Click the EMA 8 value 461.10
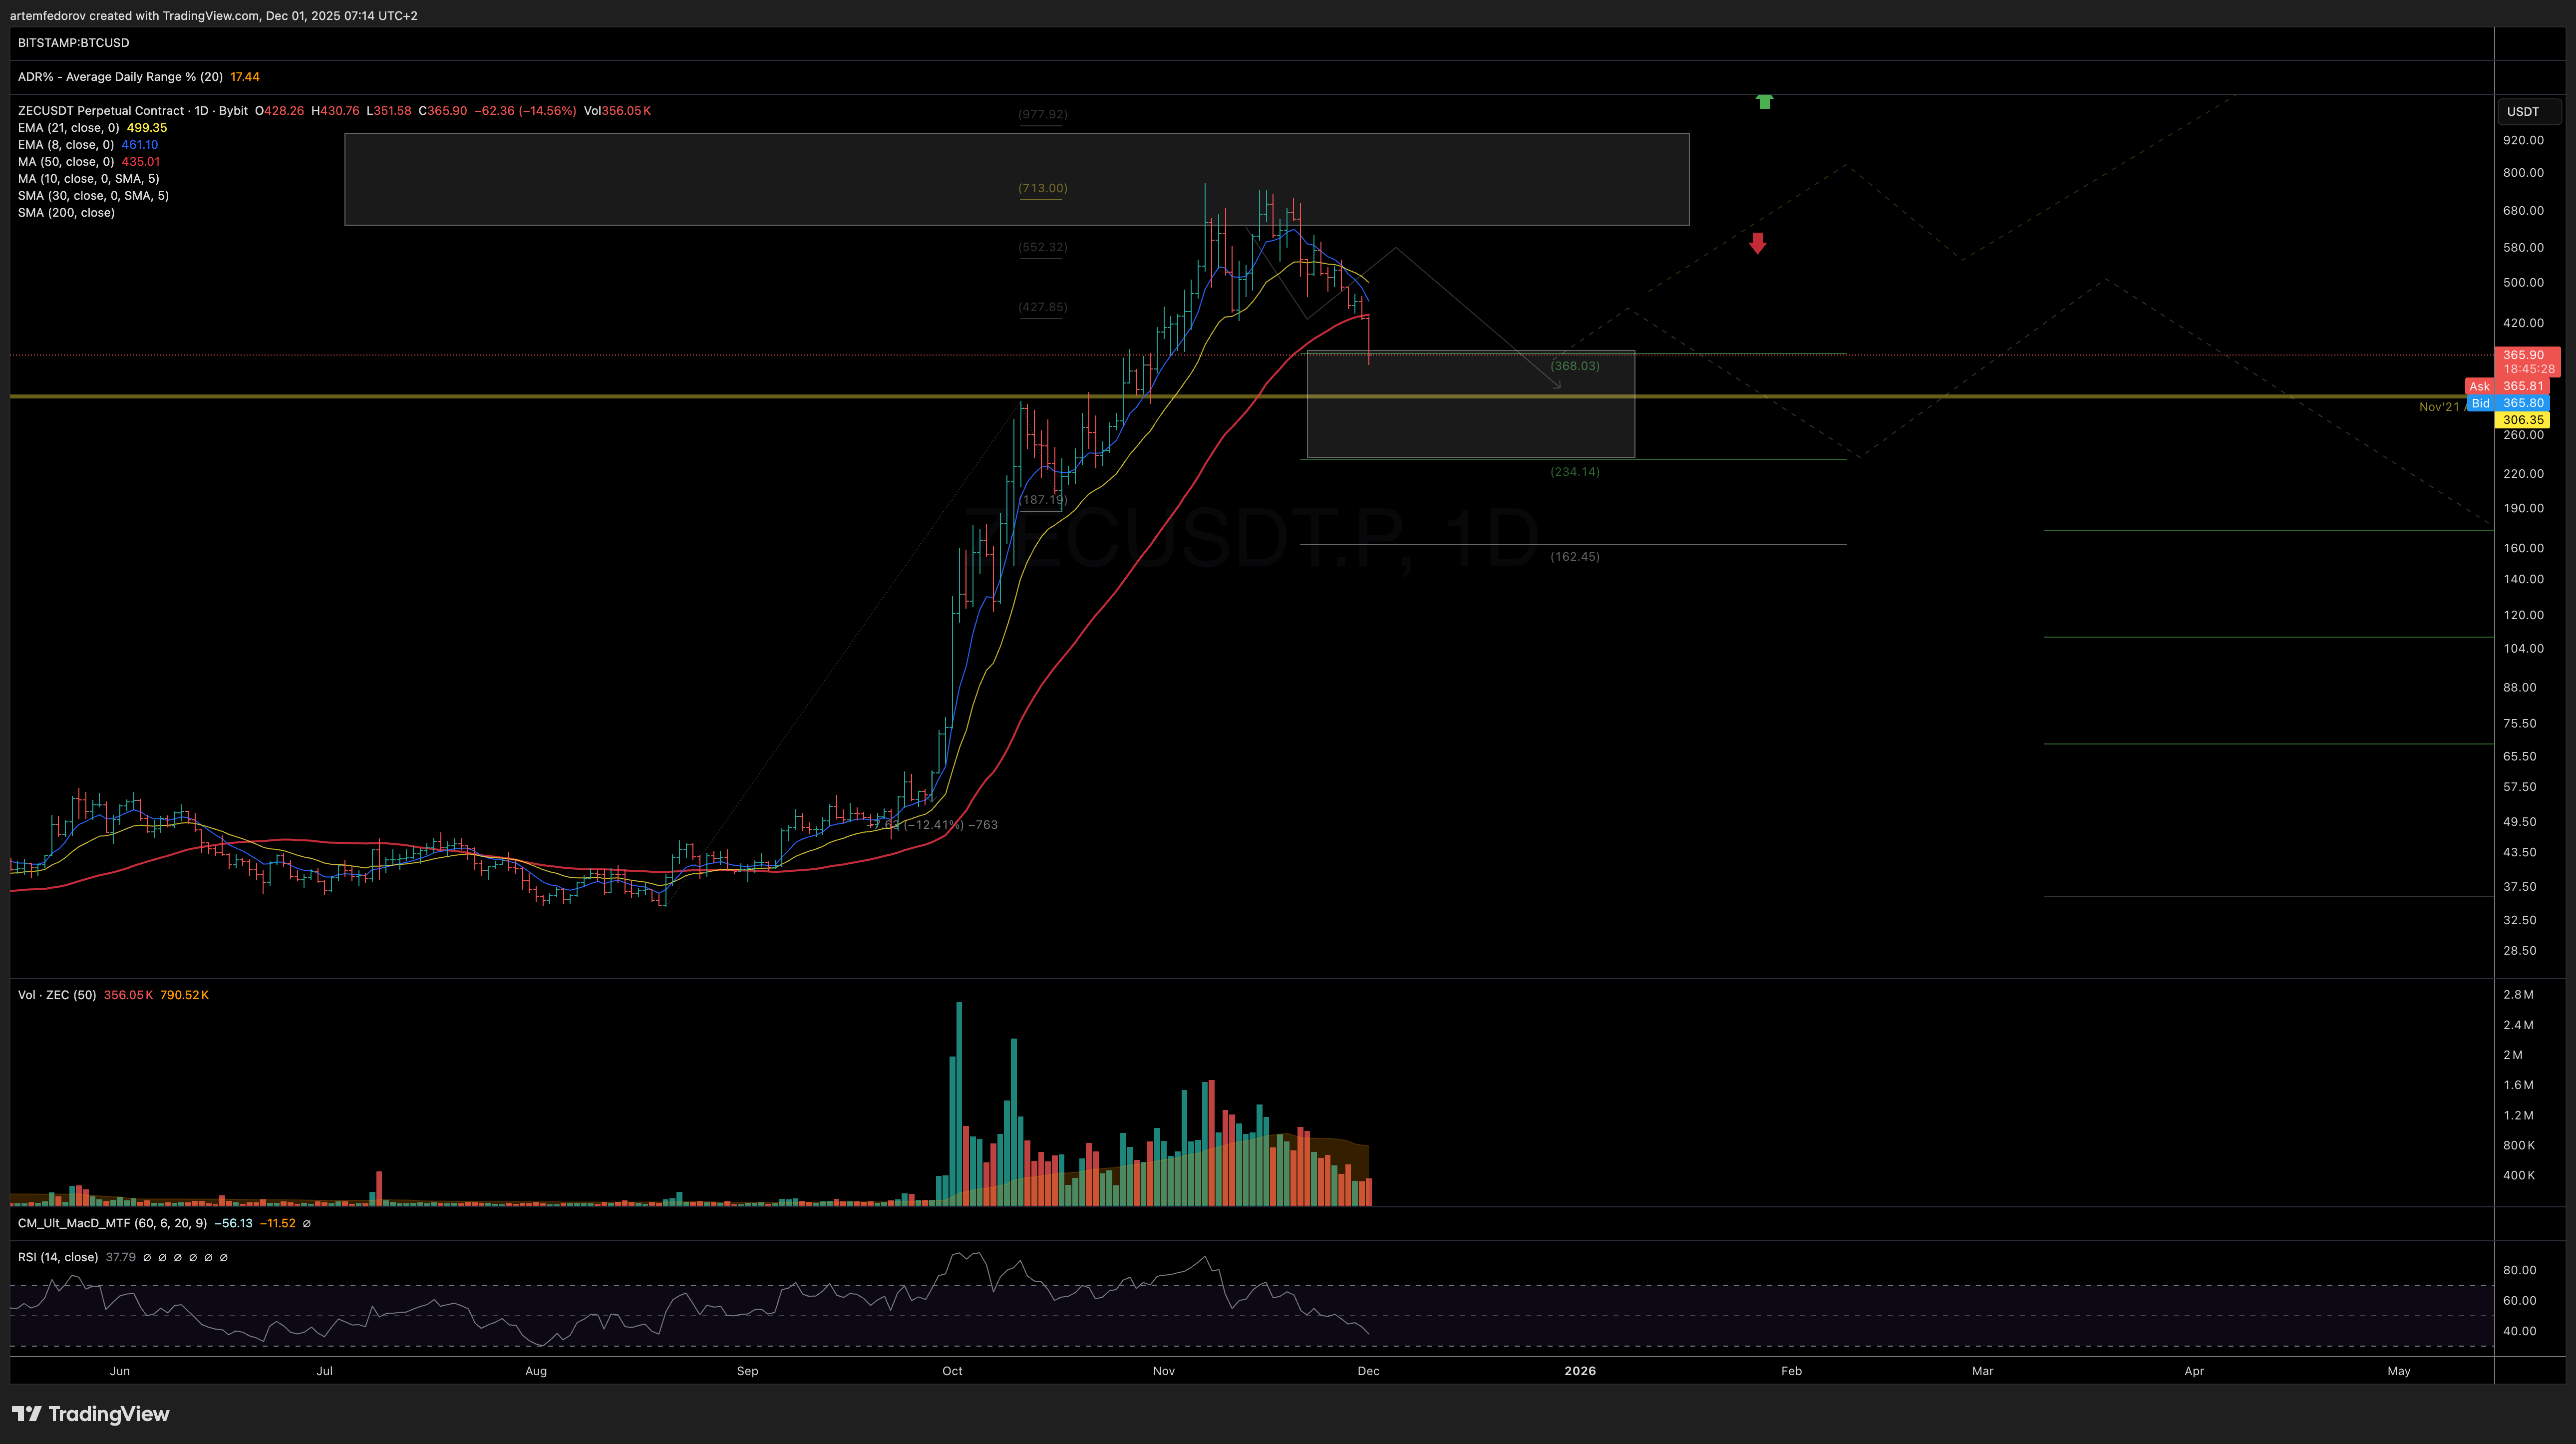 pos(140,145)
